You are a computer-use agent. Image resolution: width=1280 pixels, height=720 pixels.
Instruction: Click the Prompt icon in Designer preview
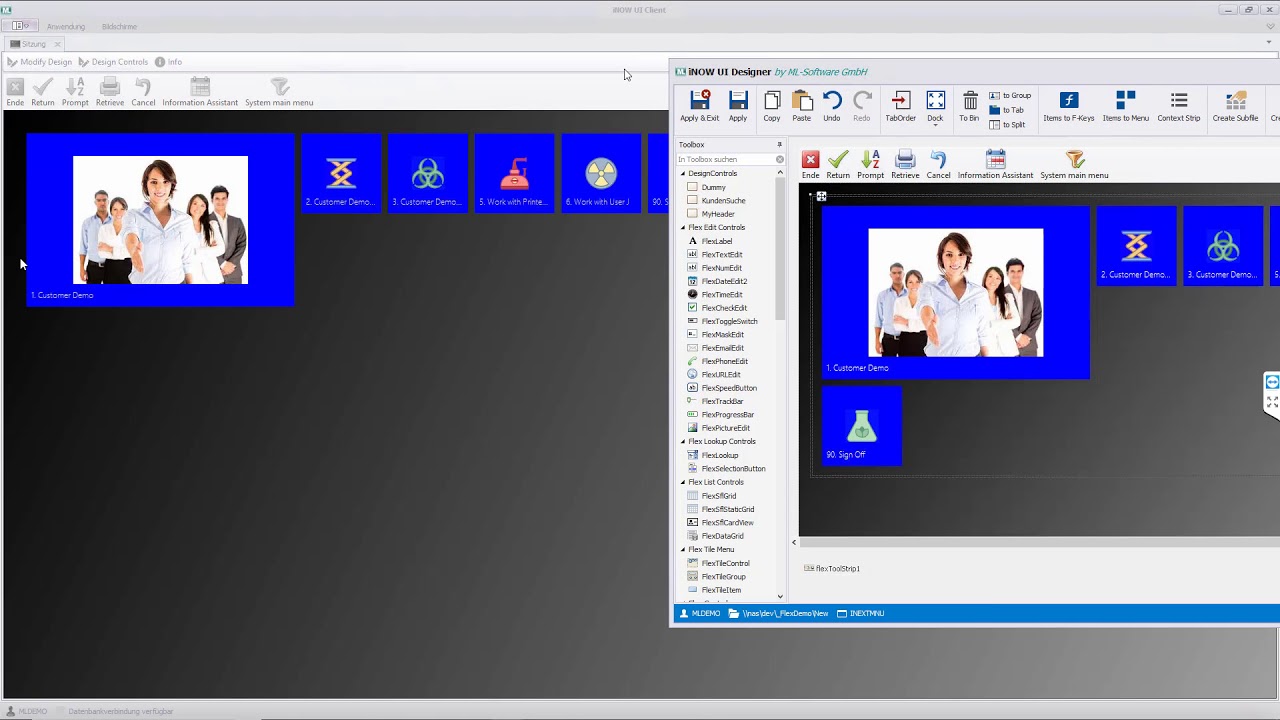pyautogui.click(x=871, y=159)
